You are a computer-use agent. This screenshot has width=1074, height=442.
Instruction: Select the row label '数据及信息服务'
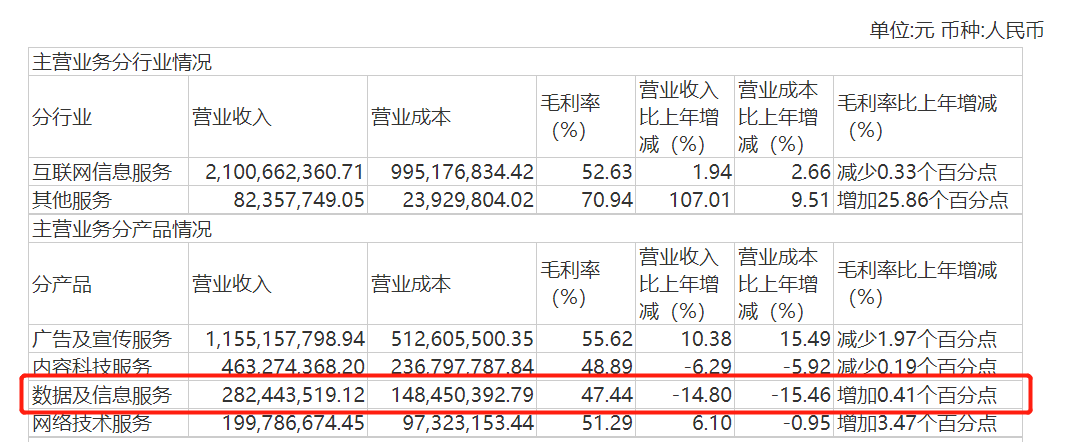click(101, 395)
